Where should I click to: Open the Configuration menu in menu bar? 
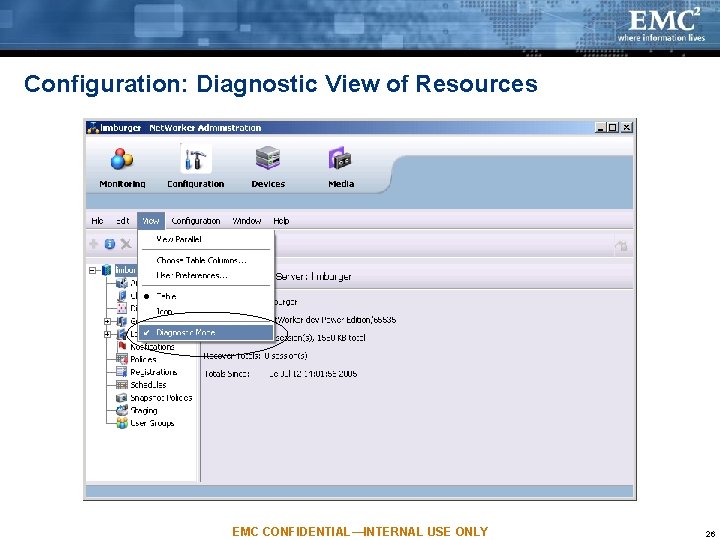[196, 221]
